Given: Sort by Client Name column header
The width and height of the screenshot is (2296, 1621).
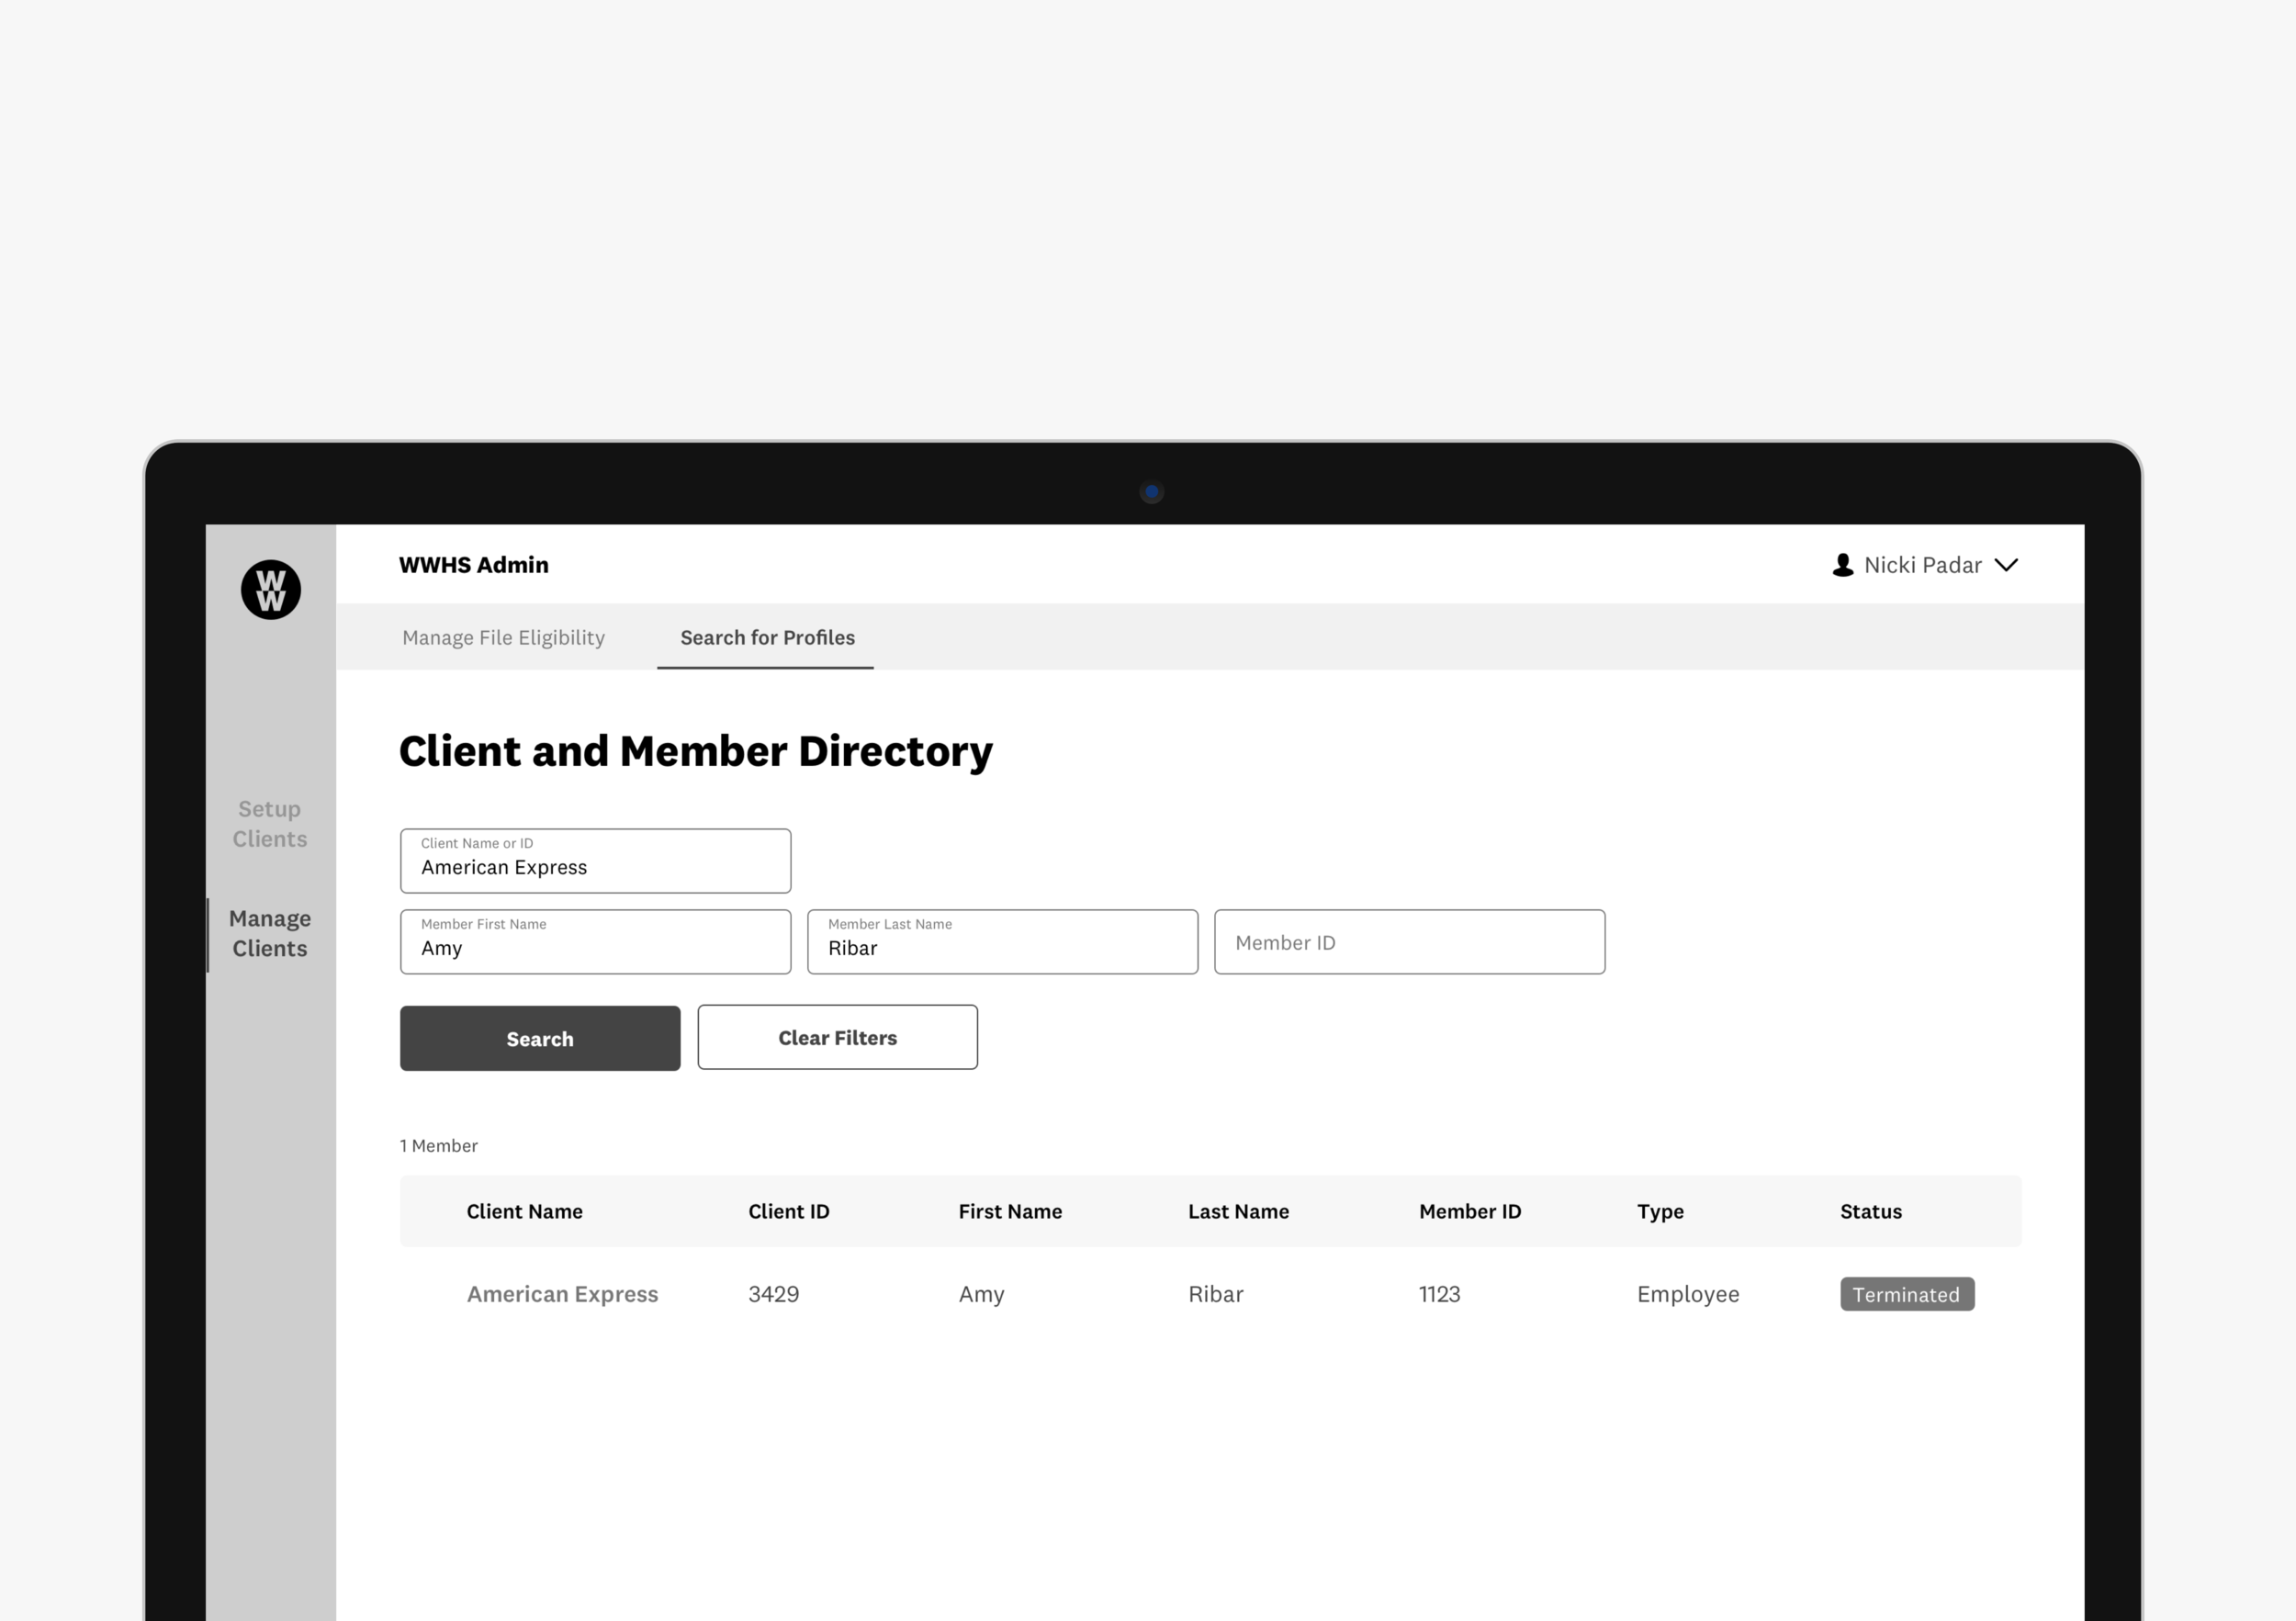Looking at the screenshot, I should tap(524, 1212).
